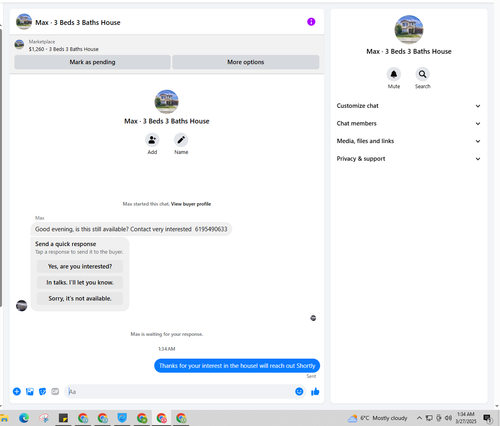Click into the Aa message input field
The image size is (500, 426).
pos(180,391)
